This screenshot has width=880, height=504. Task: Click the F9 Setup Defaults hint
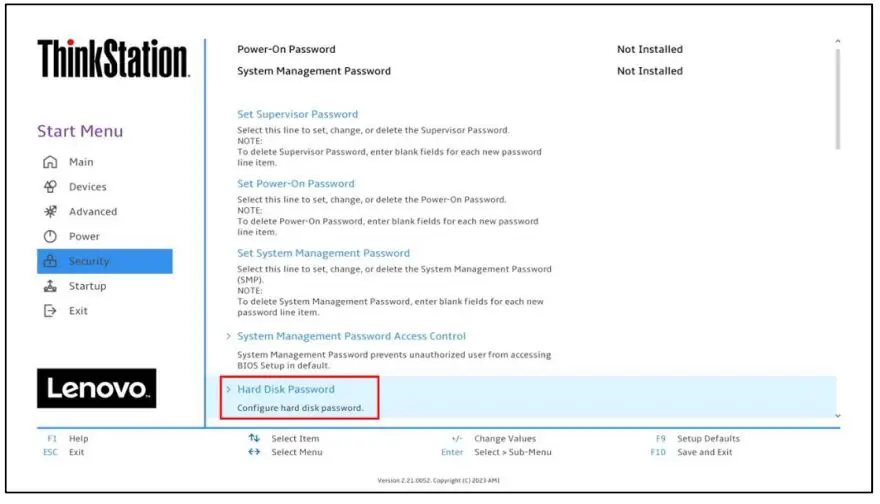click(x=698, y=438)
